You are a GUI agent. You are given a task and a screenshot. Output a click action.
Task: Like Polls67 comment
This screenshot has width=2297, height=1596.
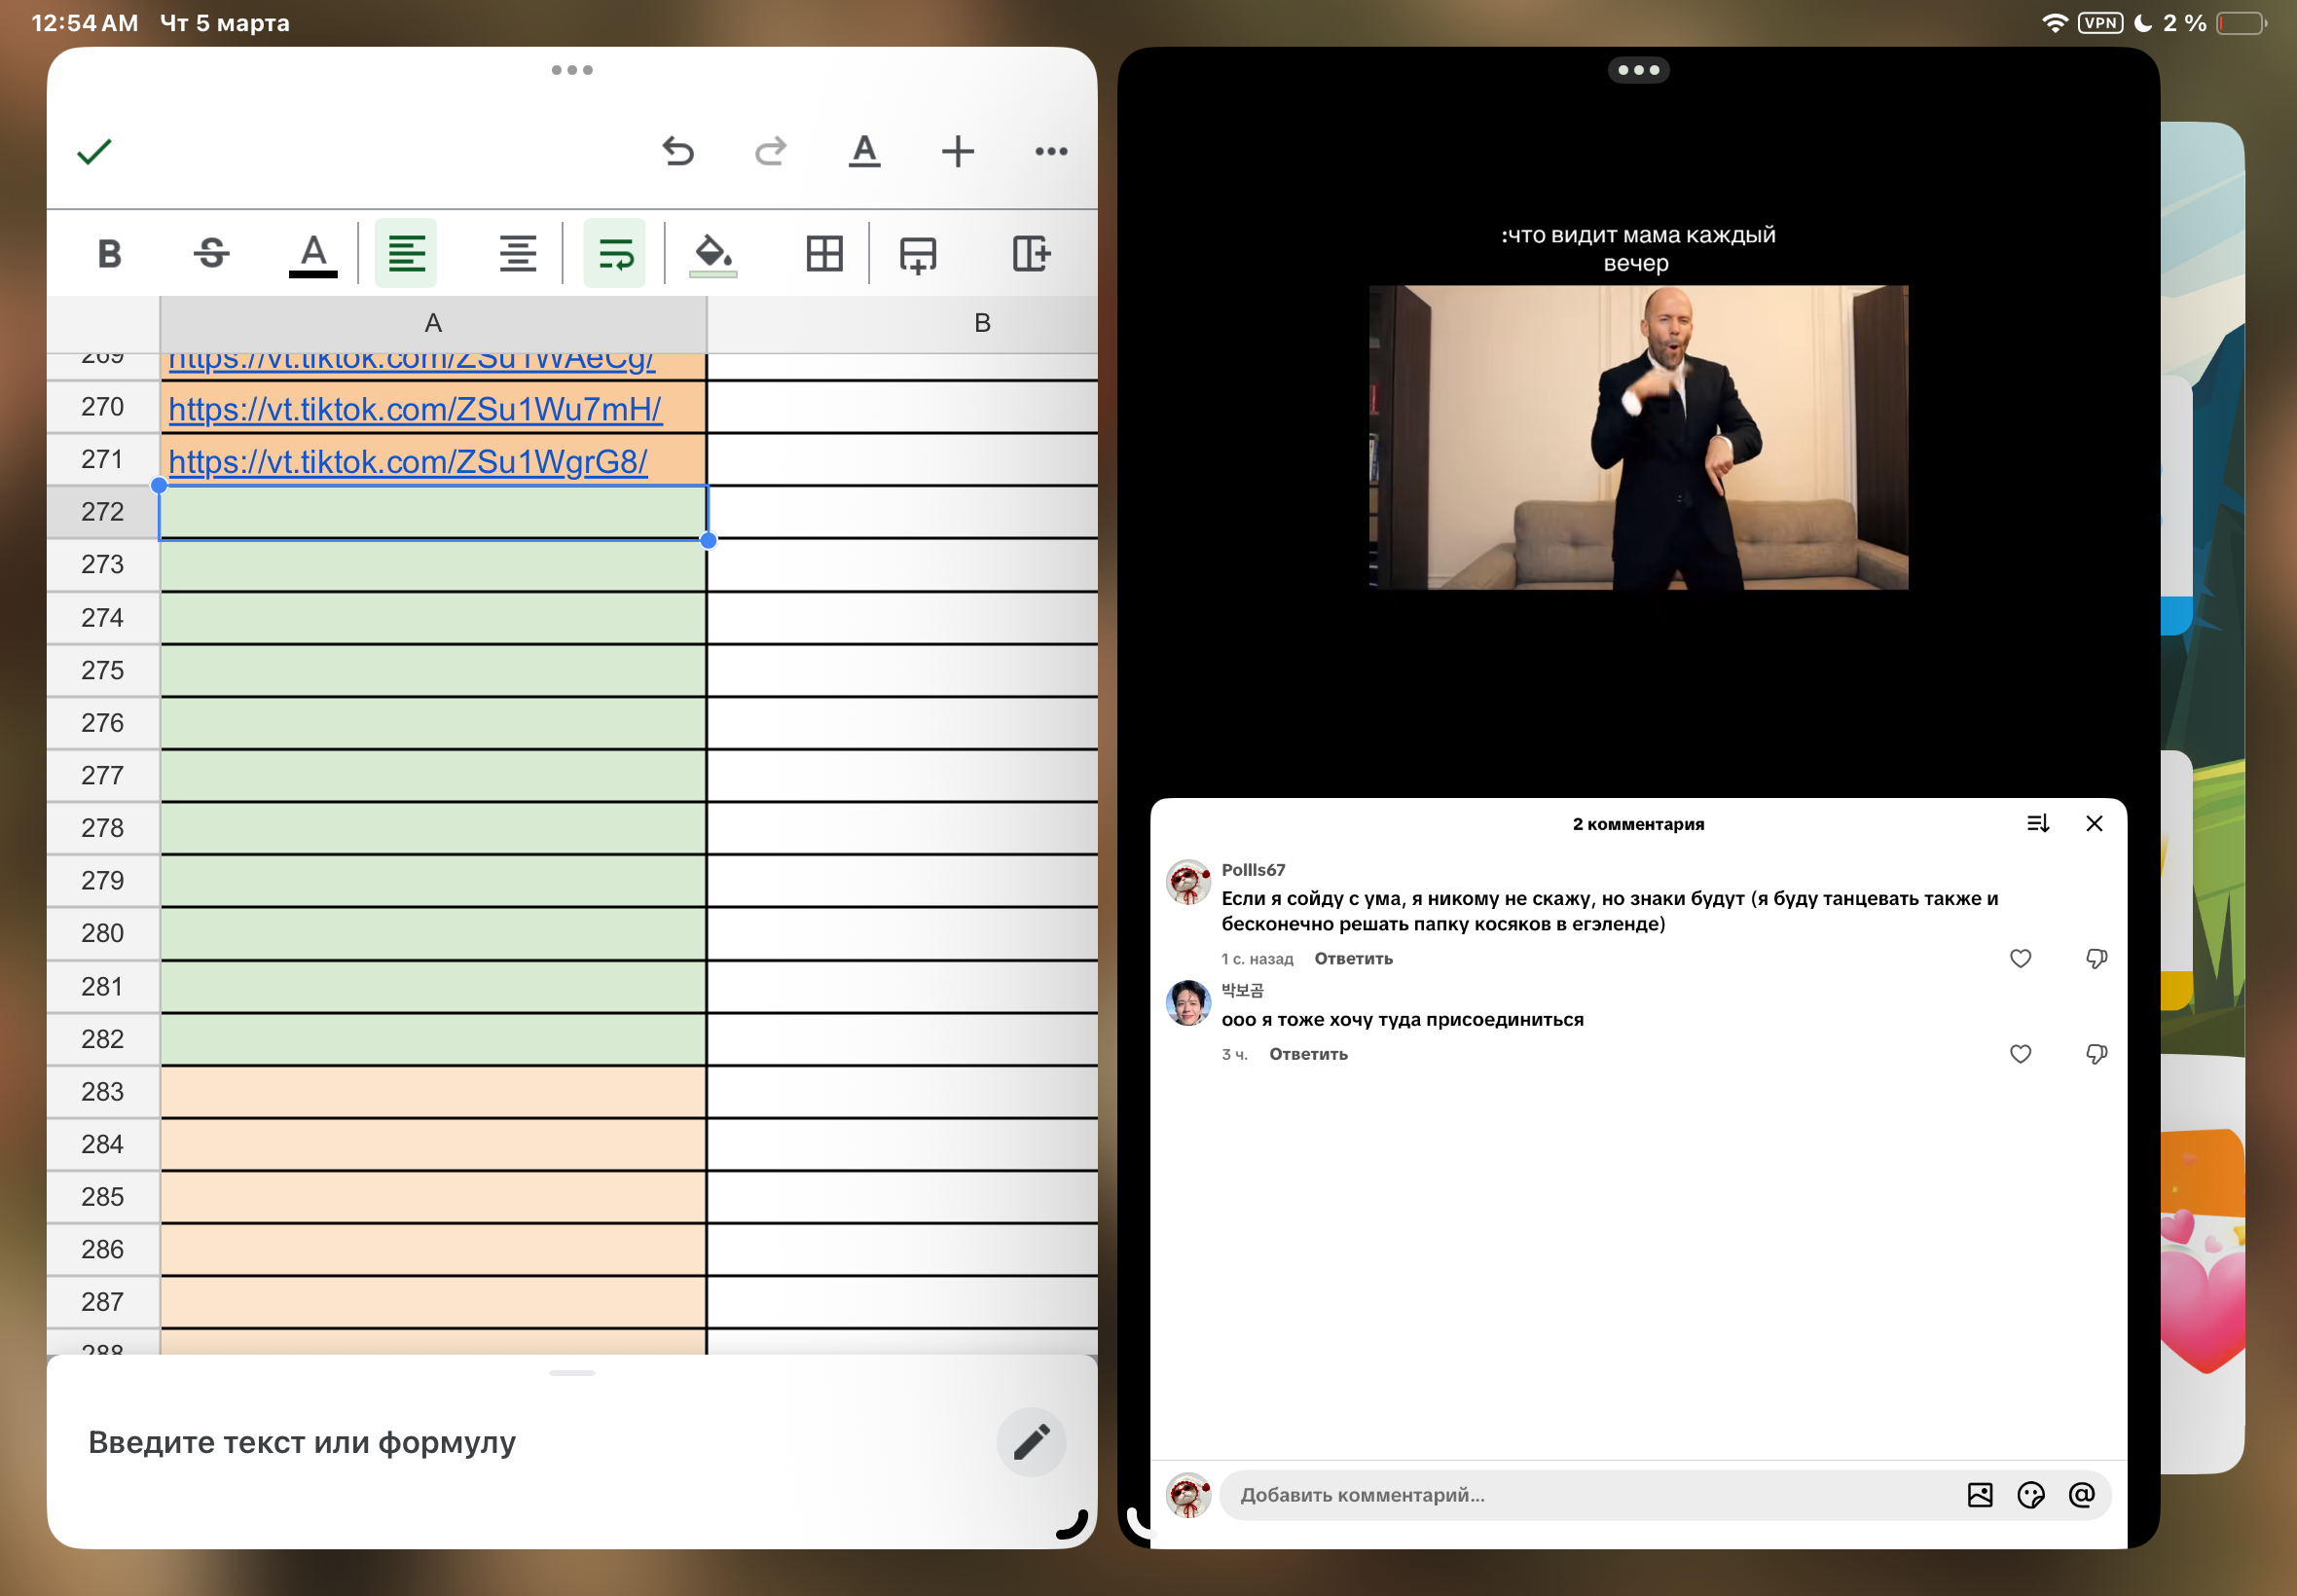[x=2020, y=958]
